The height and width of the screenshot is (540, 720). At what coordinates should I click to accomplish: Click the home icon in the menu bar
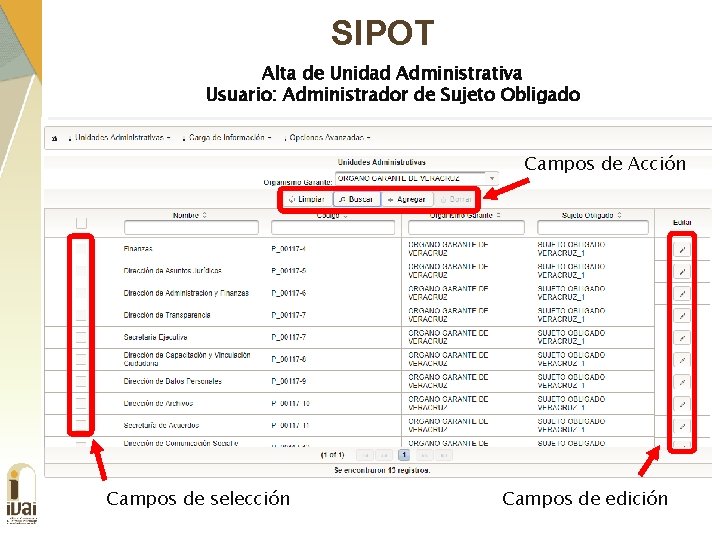pos(55,139)
